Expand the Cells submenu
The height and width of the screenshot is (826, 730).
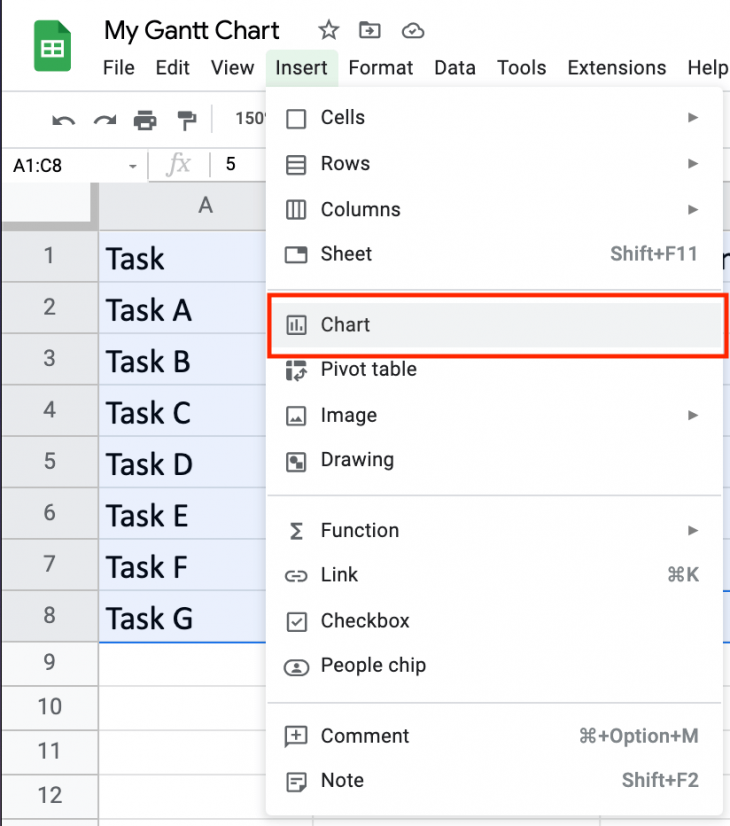coord(695,117)
